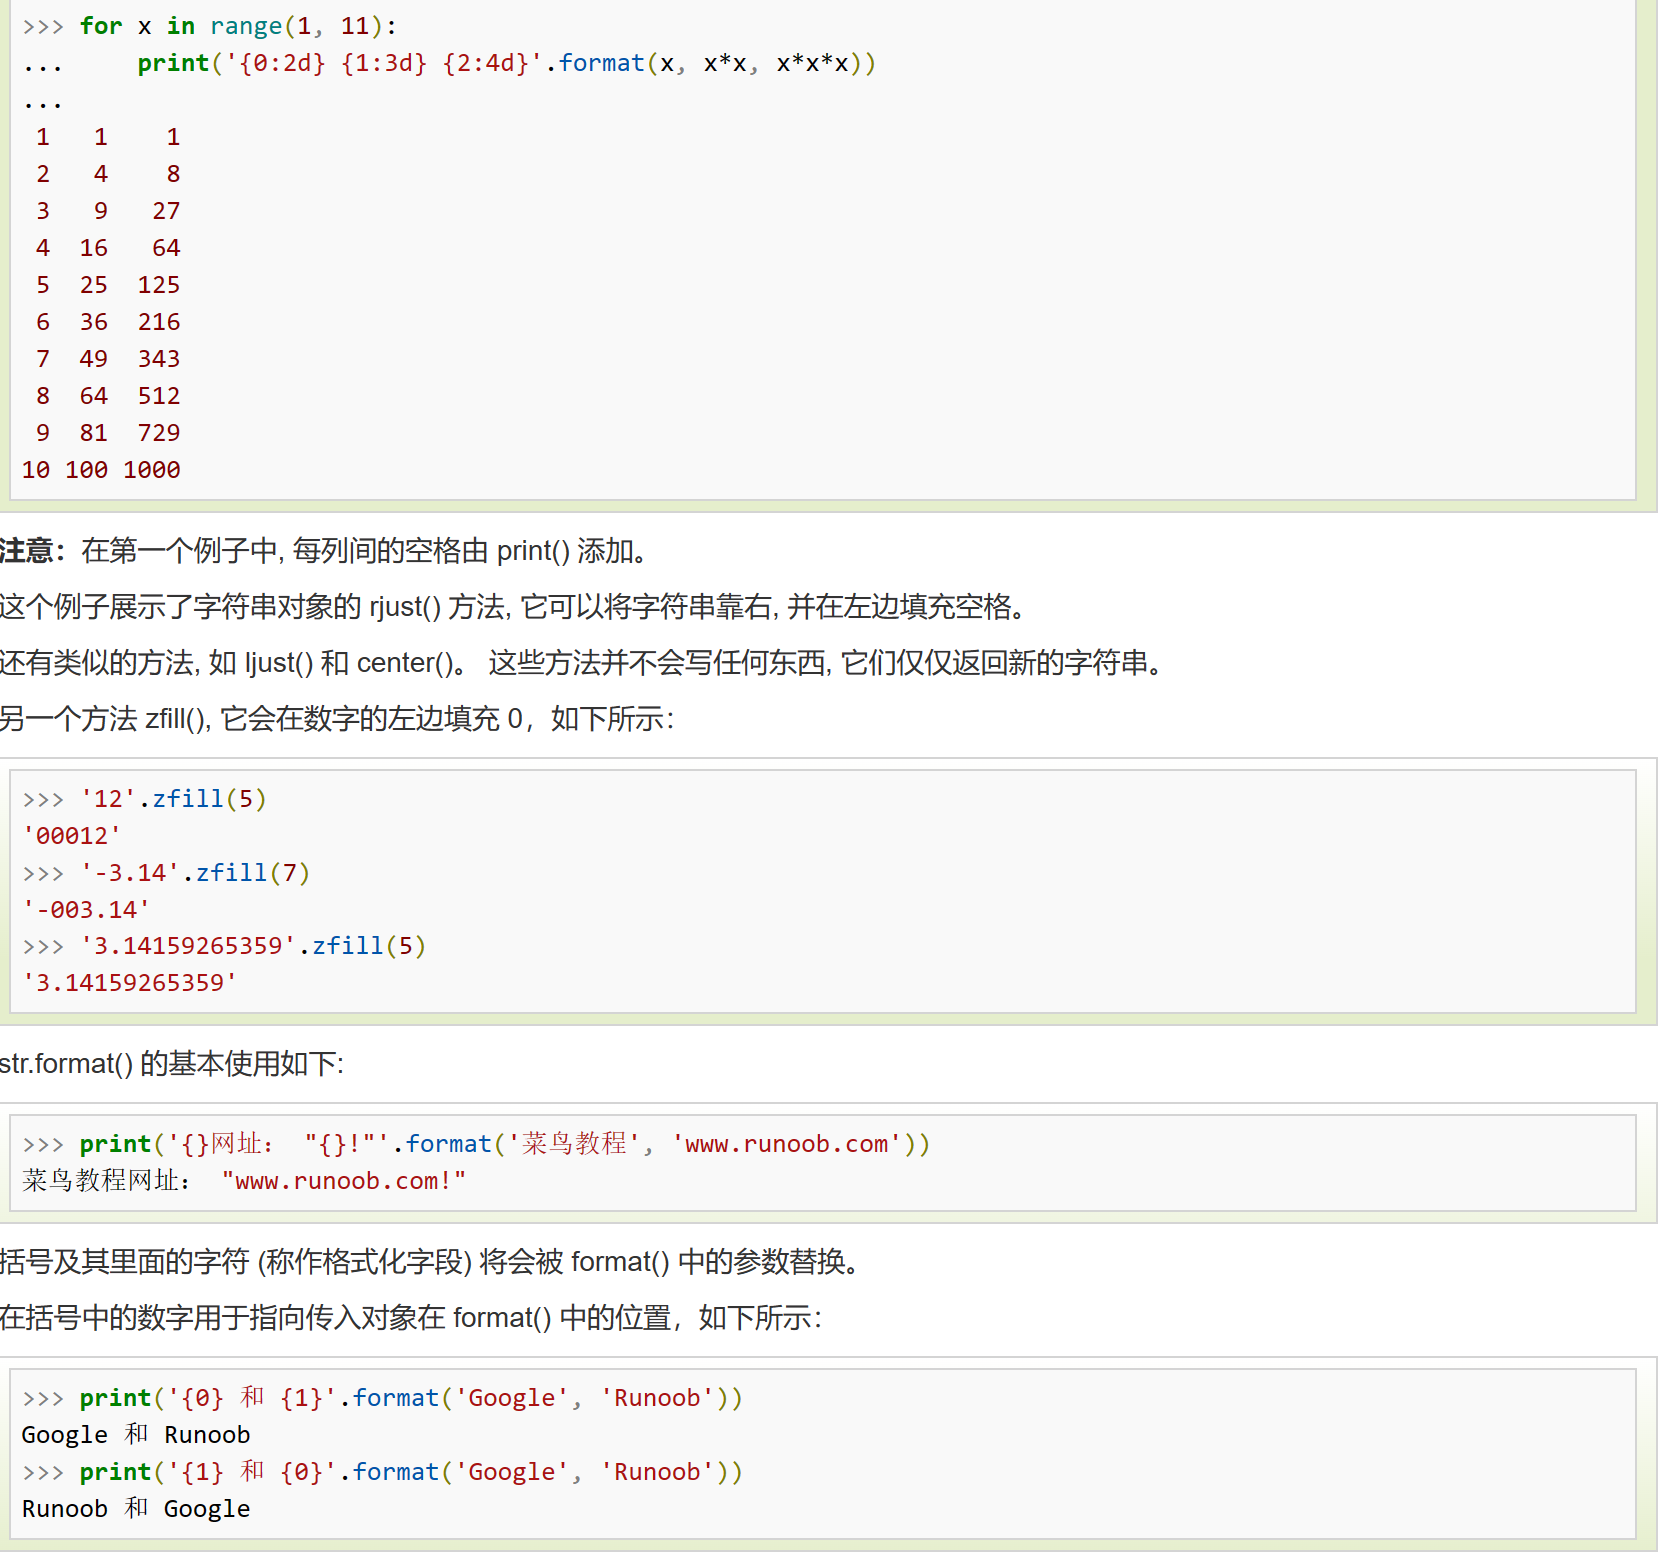Image resolution: width=1663 pixels, height=1553 pixels.
Task: Click output row '5 25 125'
Action: 108,284
